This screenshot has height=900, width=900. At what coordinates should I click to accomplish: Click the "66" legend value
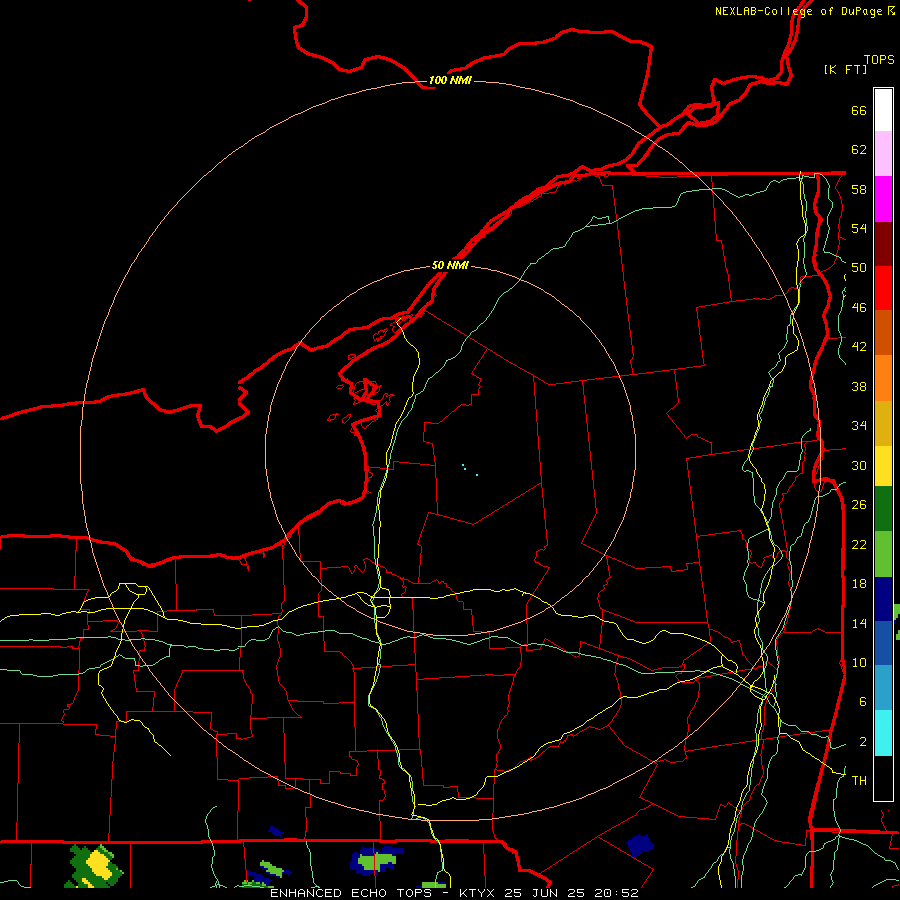(859, 110)
